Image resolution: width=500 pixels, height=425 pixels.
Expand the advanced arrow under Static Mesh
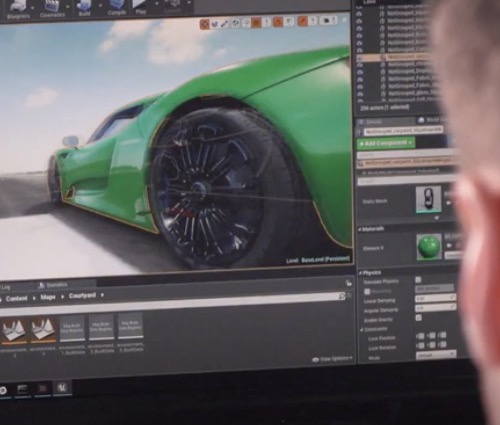click(x=437, y=218)
